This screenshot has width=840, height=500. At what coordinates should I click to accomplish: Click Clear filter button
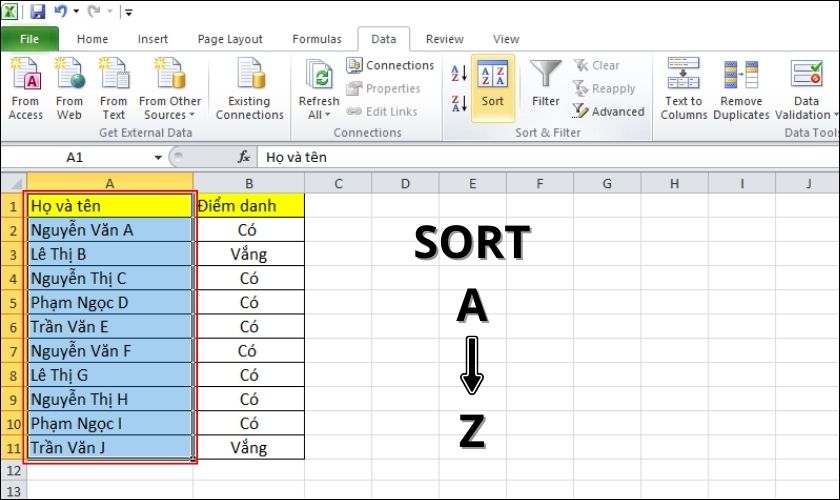point(596,65)
